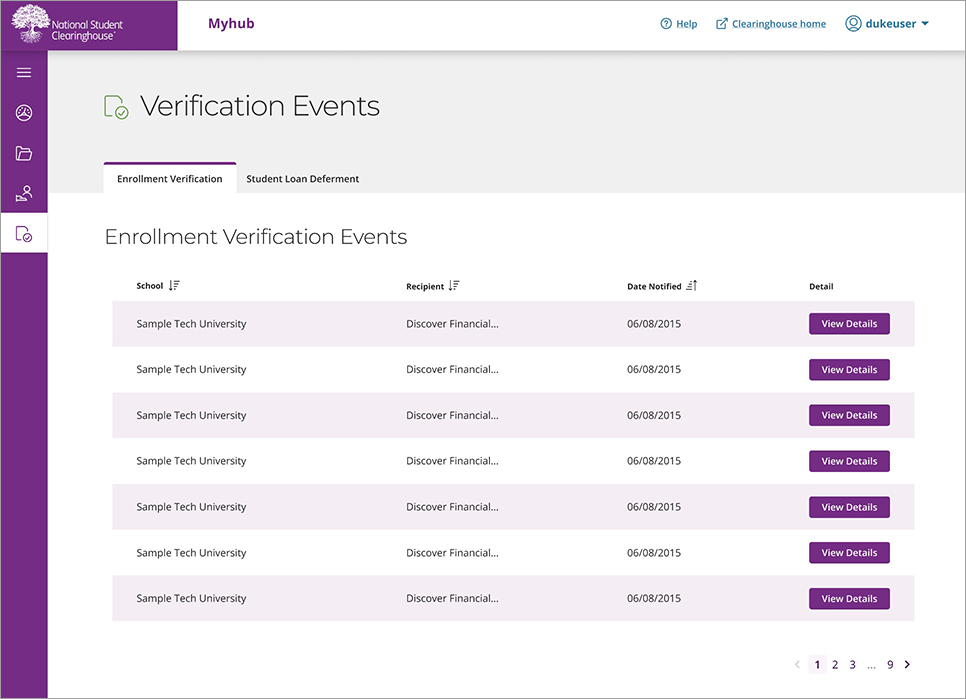The width and height of the screenshot is (966, 699).
Task: Click View Details in second row
Action: (849, 370)
